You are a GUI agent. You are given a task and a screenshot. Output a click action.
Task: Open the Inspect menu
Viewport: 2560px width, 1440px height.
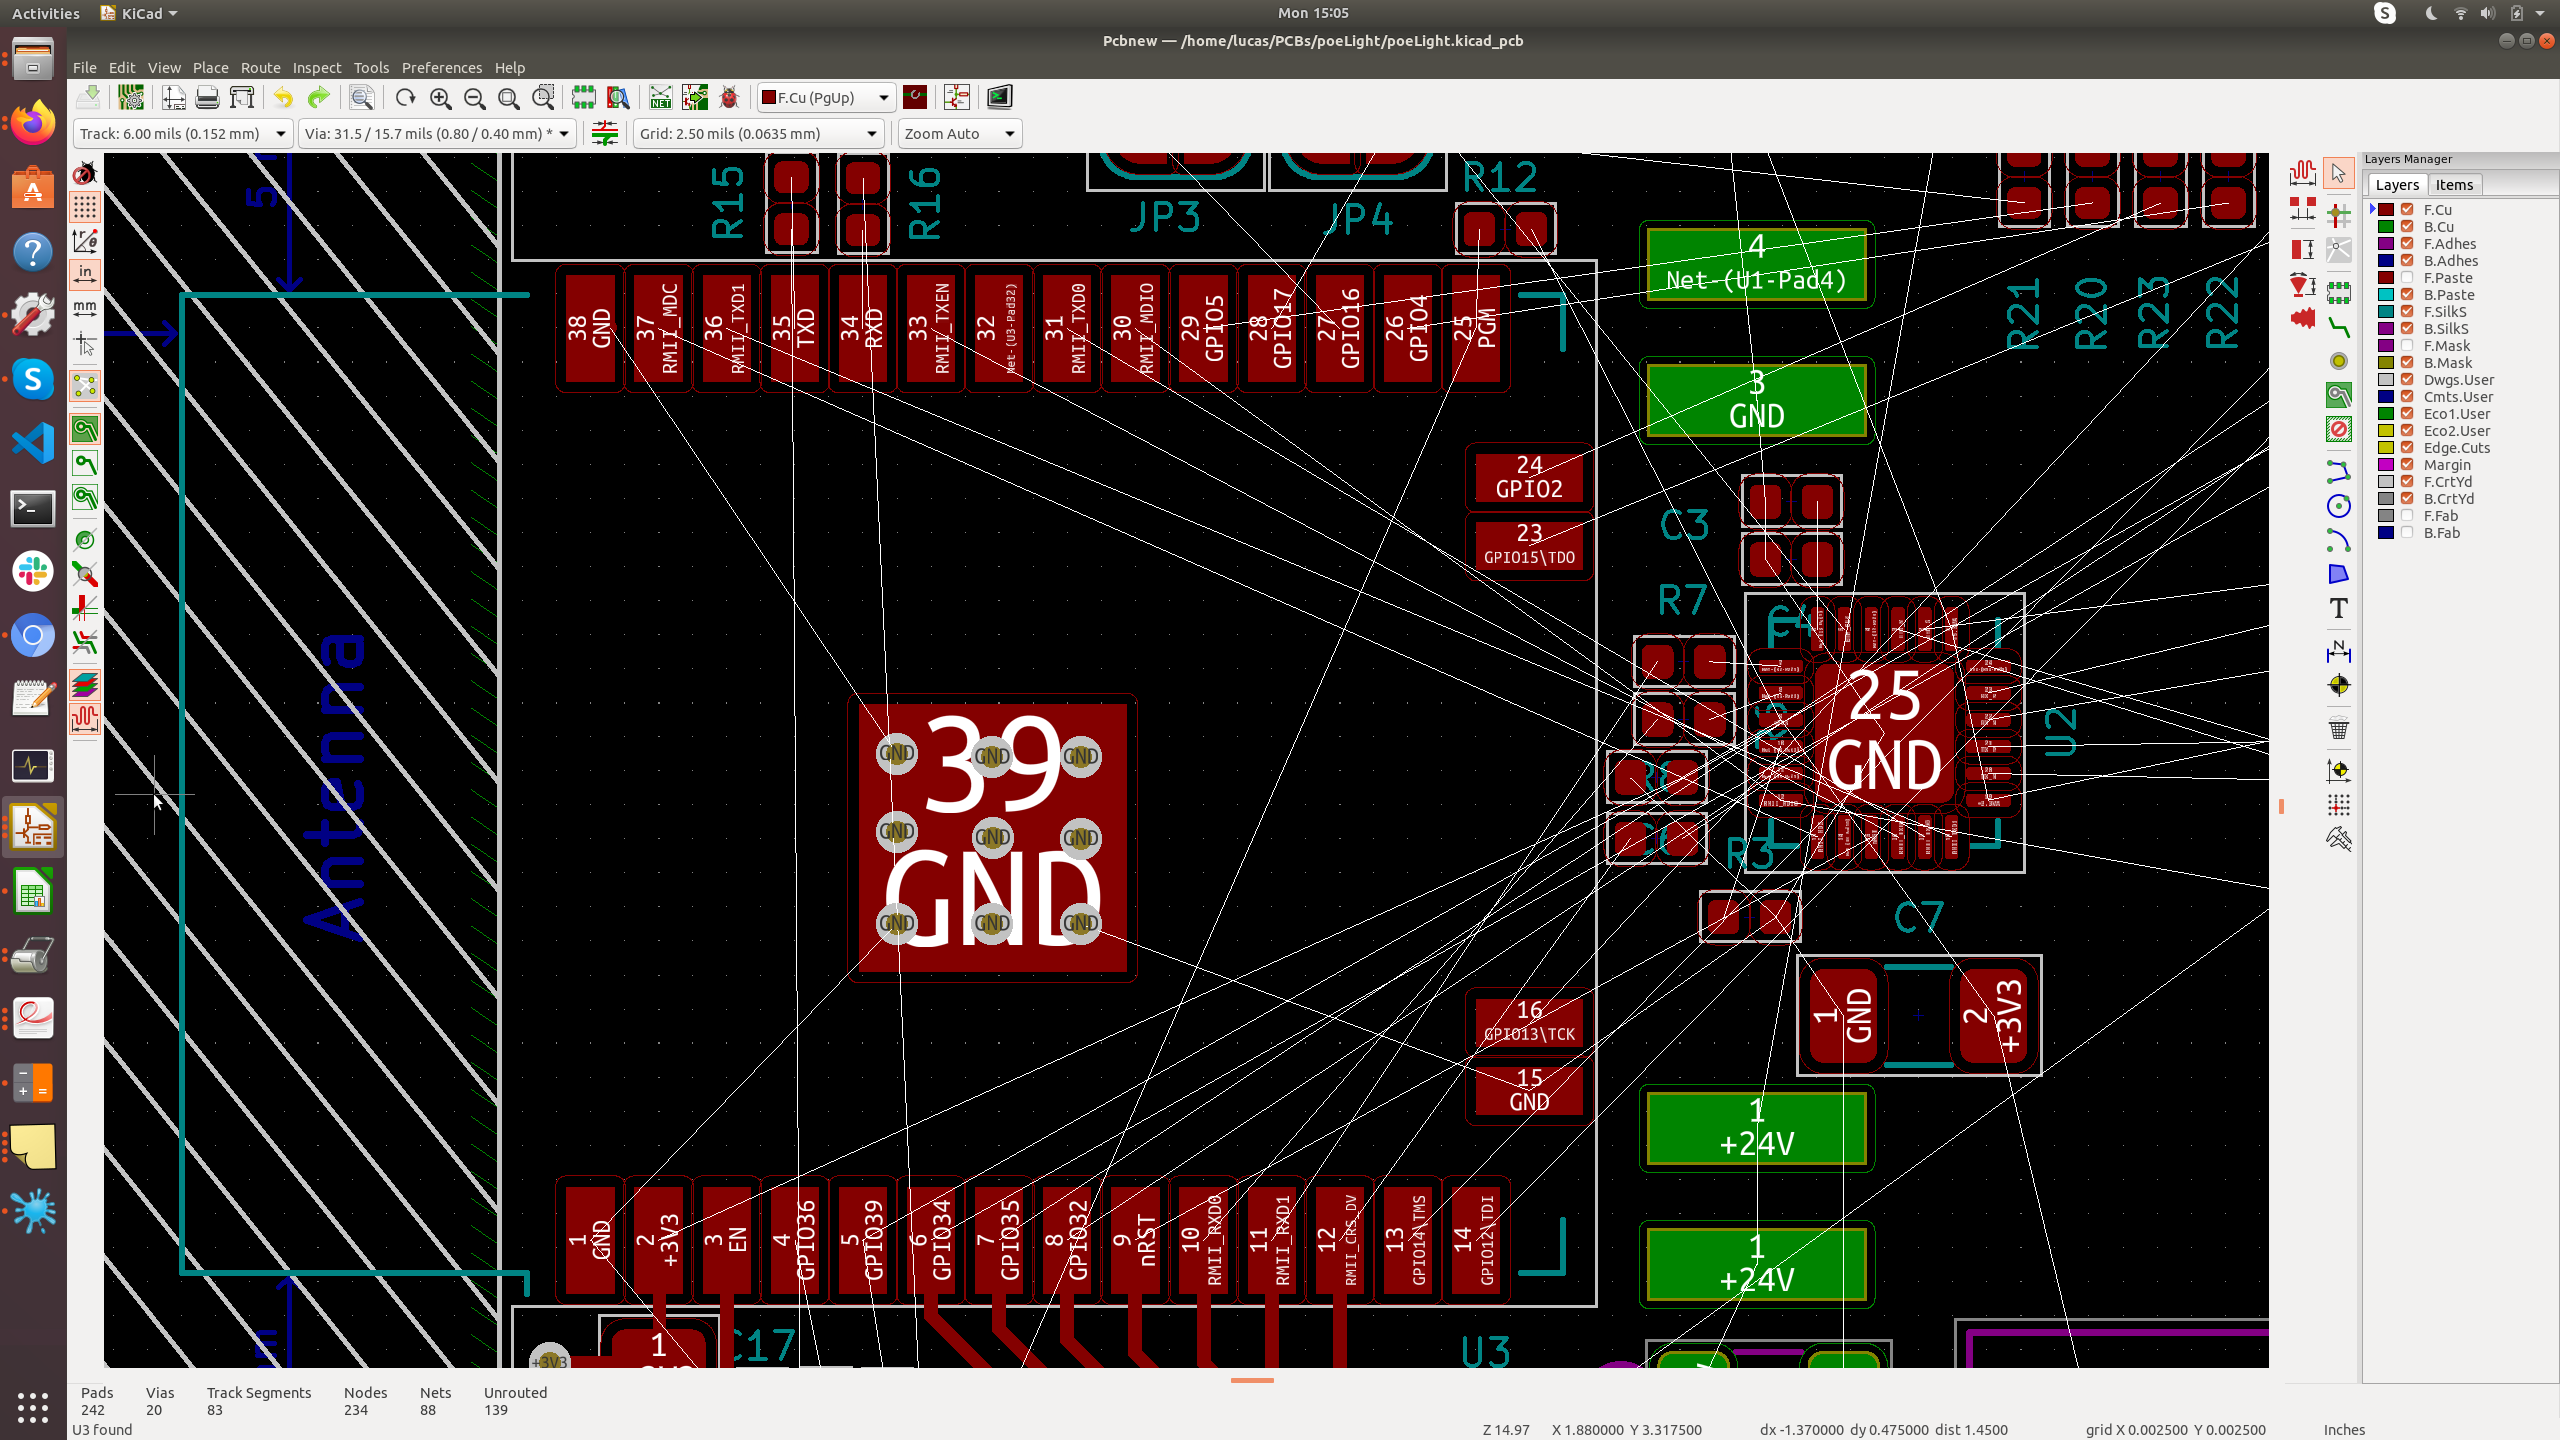pos(315,67)
